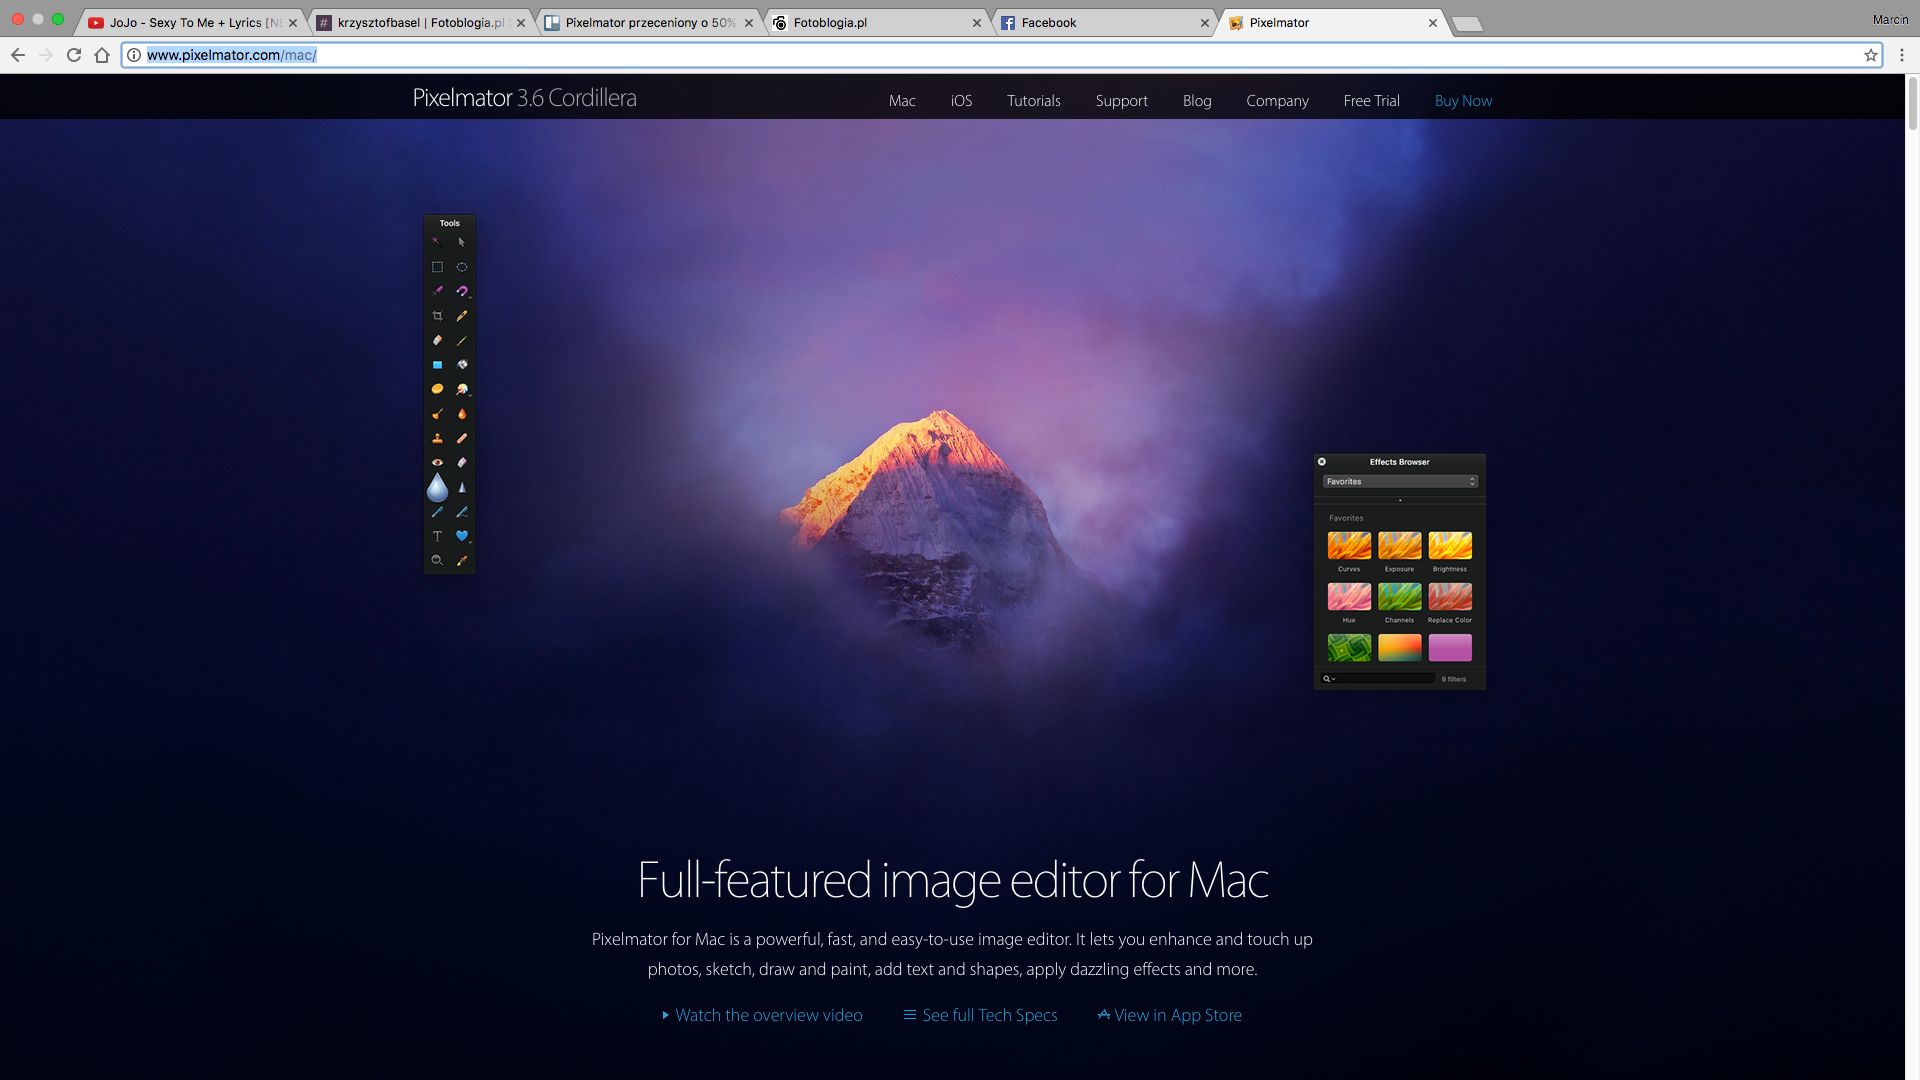
Task: Select the yellow Pencil tool
Action: pyautogui.click(x=462, y=316)
